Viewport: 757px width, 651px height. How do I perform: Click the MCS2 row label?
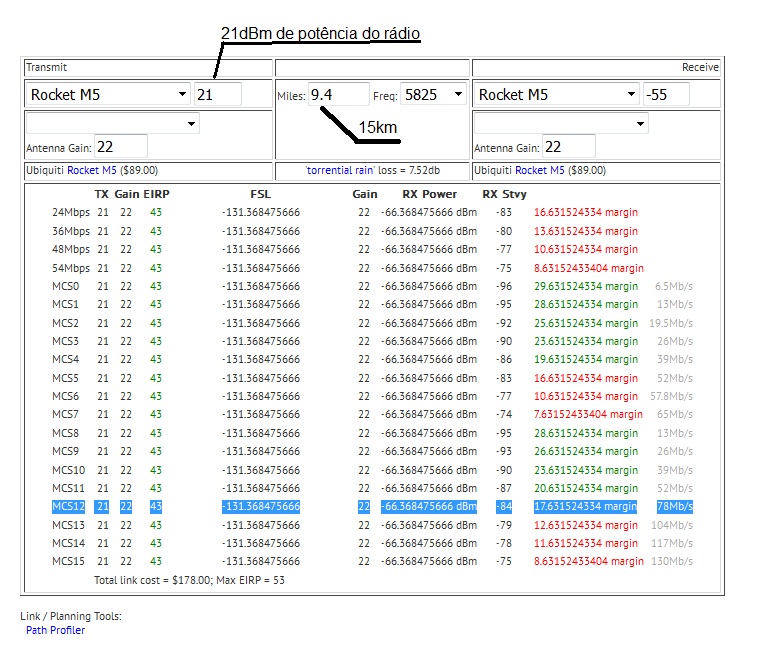pos(66,323)
